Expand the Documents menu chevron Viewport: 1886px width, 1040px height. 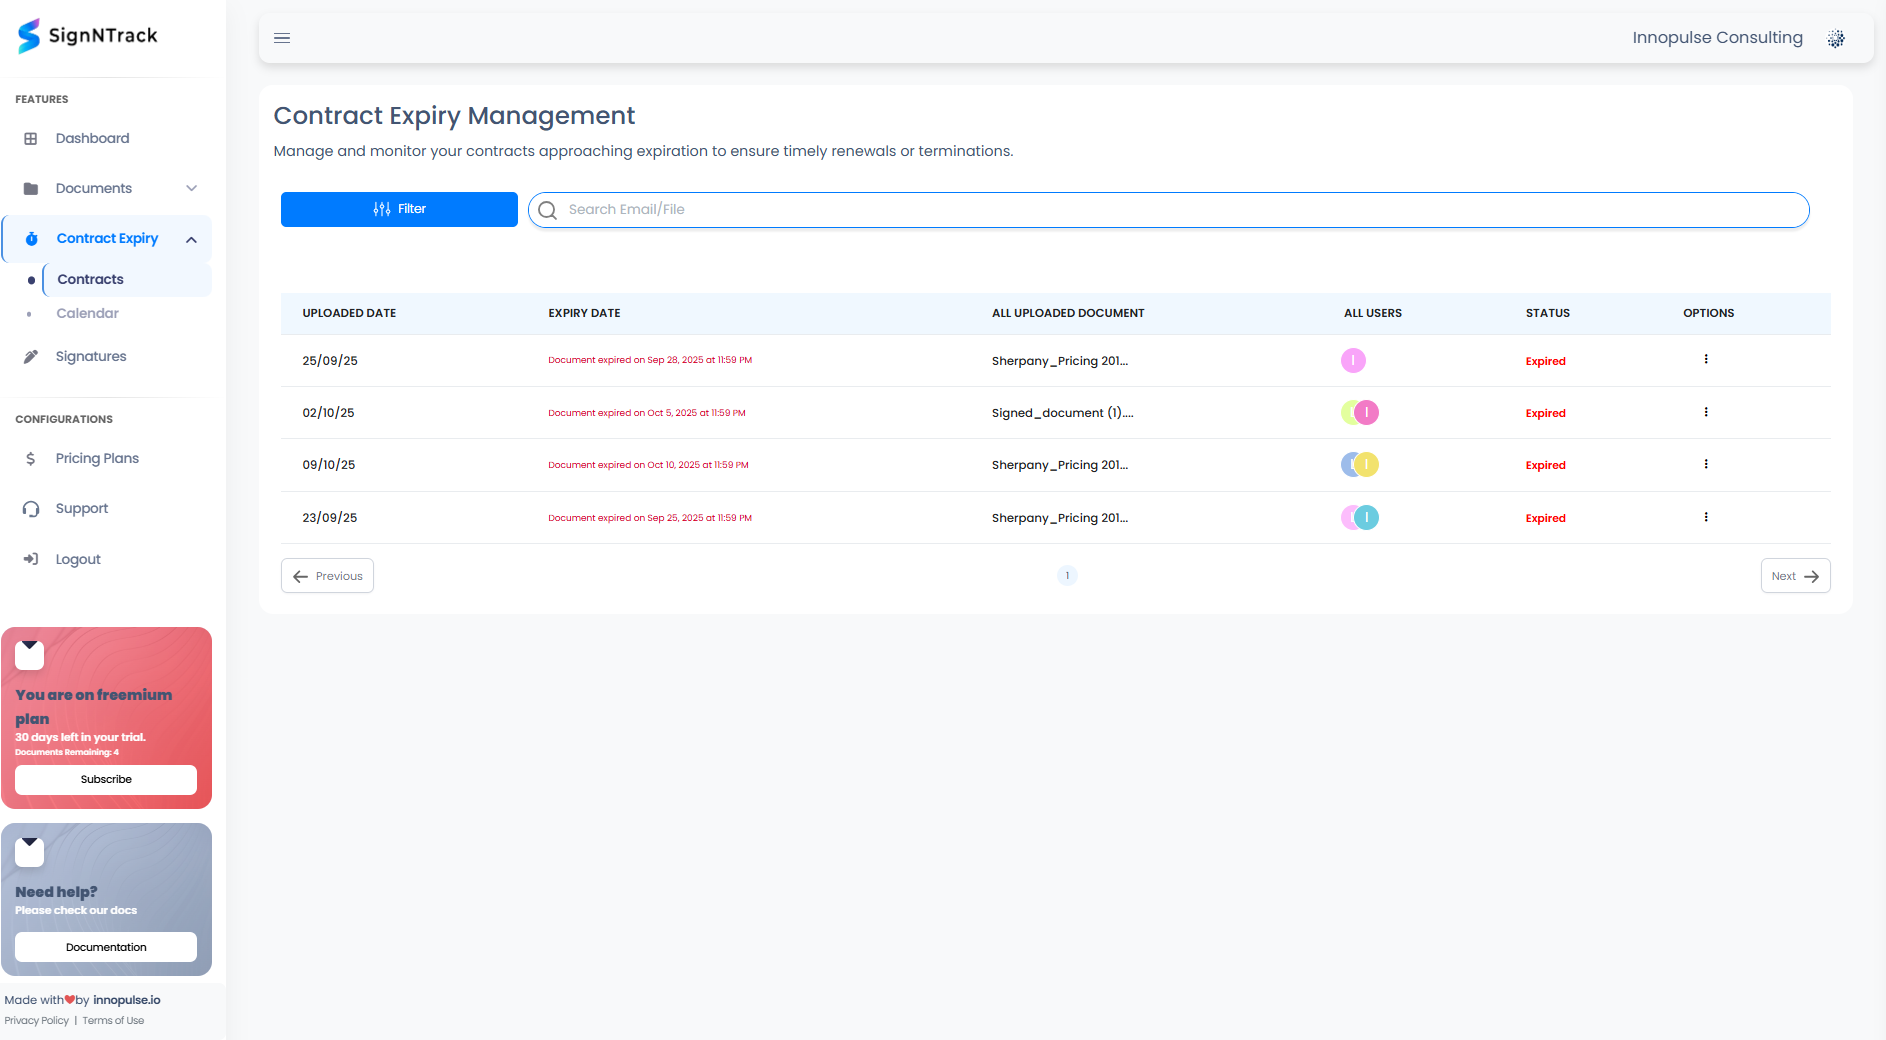tap(191, 188)
